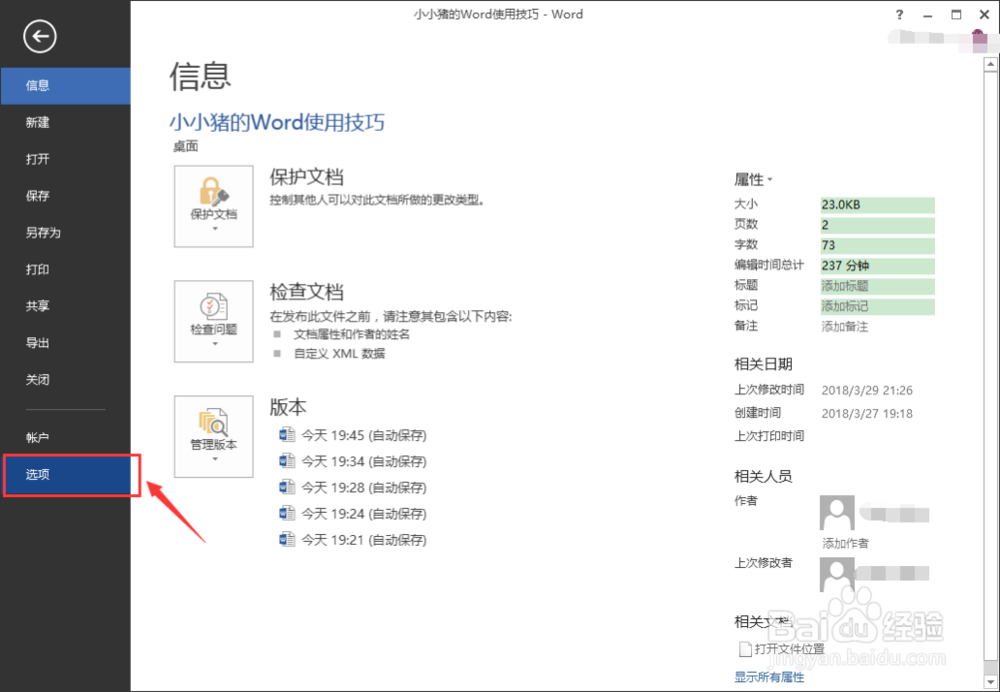
Task: Open the 属性 (Properties) dropdown
Action: pos(753,179)
